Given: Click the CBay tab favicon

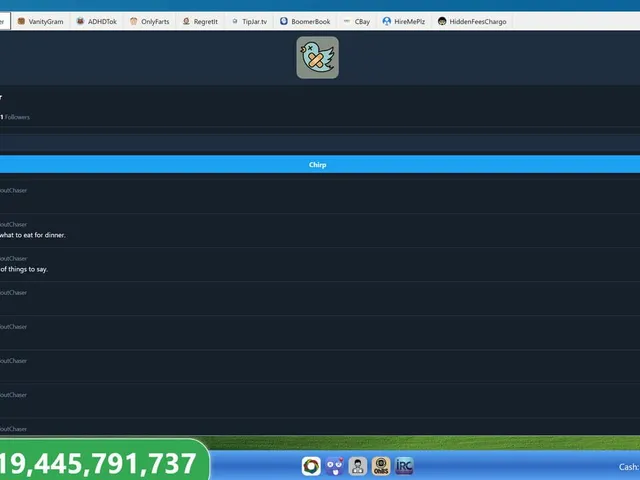Looking at the screenshot, I should (347, 21).
